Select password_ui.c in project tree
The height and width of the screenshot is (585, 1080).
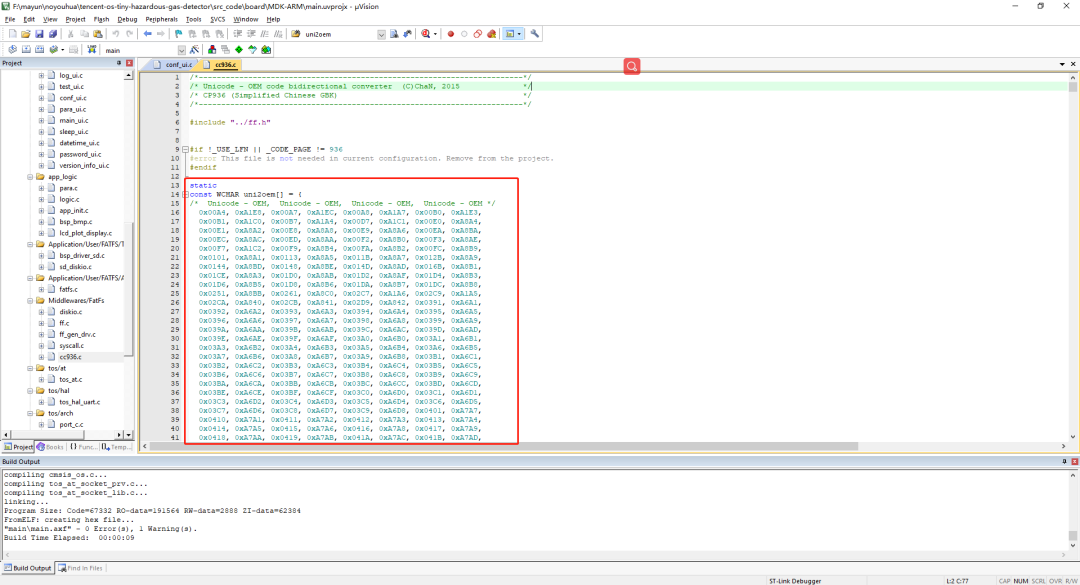(x=80, y=154)
